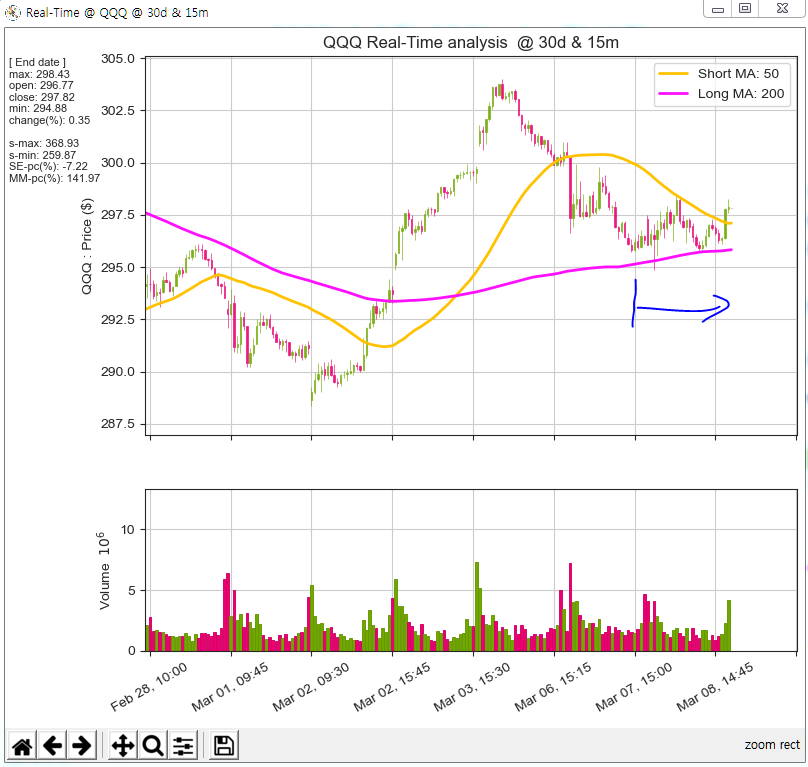Save the figure with the floppy icon

(x=224, y=745)
